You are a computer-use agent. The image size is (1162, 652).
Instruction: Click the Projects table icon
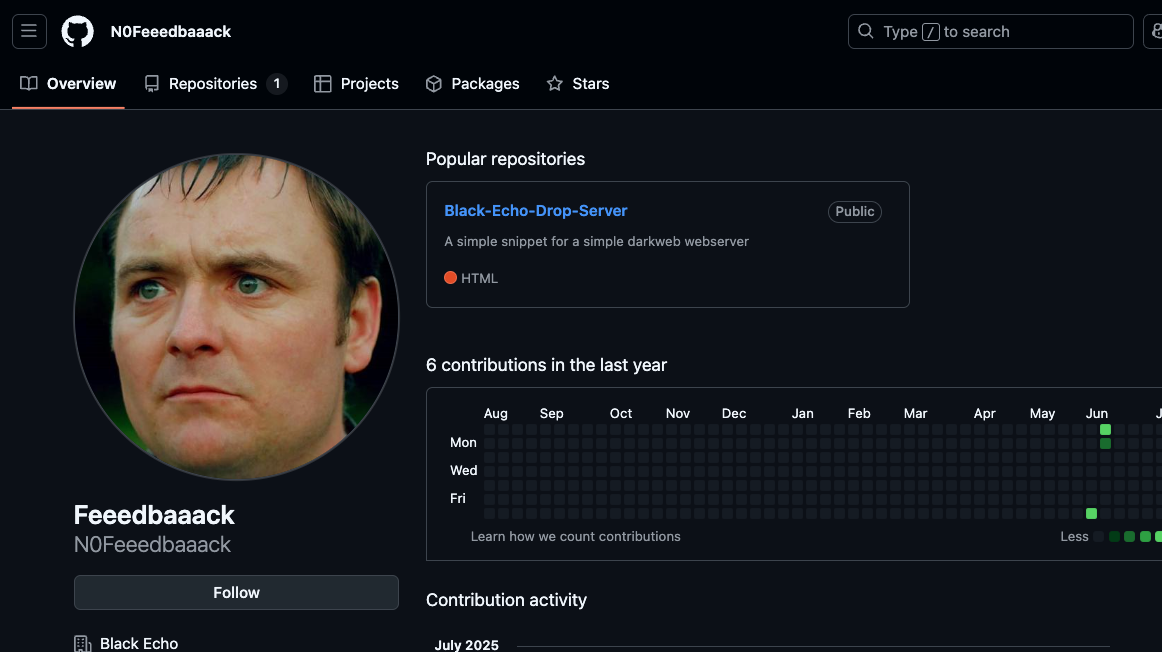(322, 84)
